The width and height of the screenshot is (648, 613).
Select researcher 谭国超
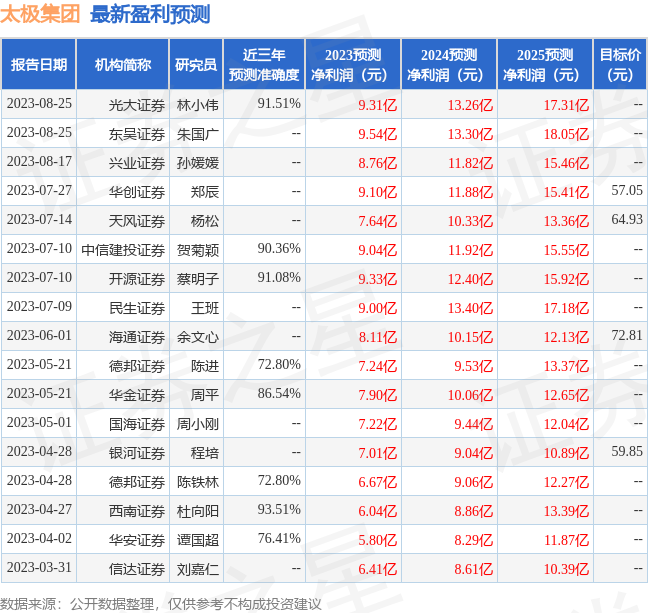(x=198, y=540)
